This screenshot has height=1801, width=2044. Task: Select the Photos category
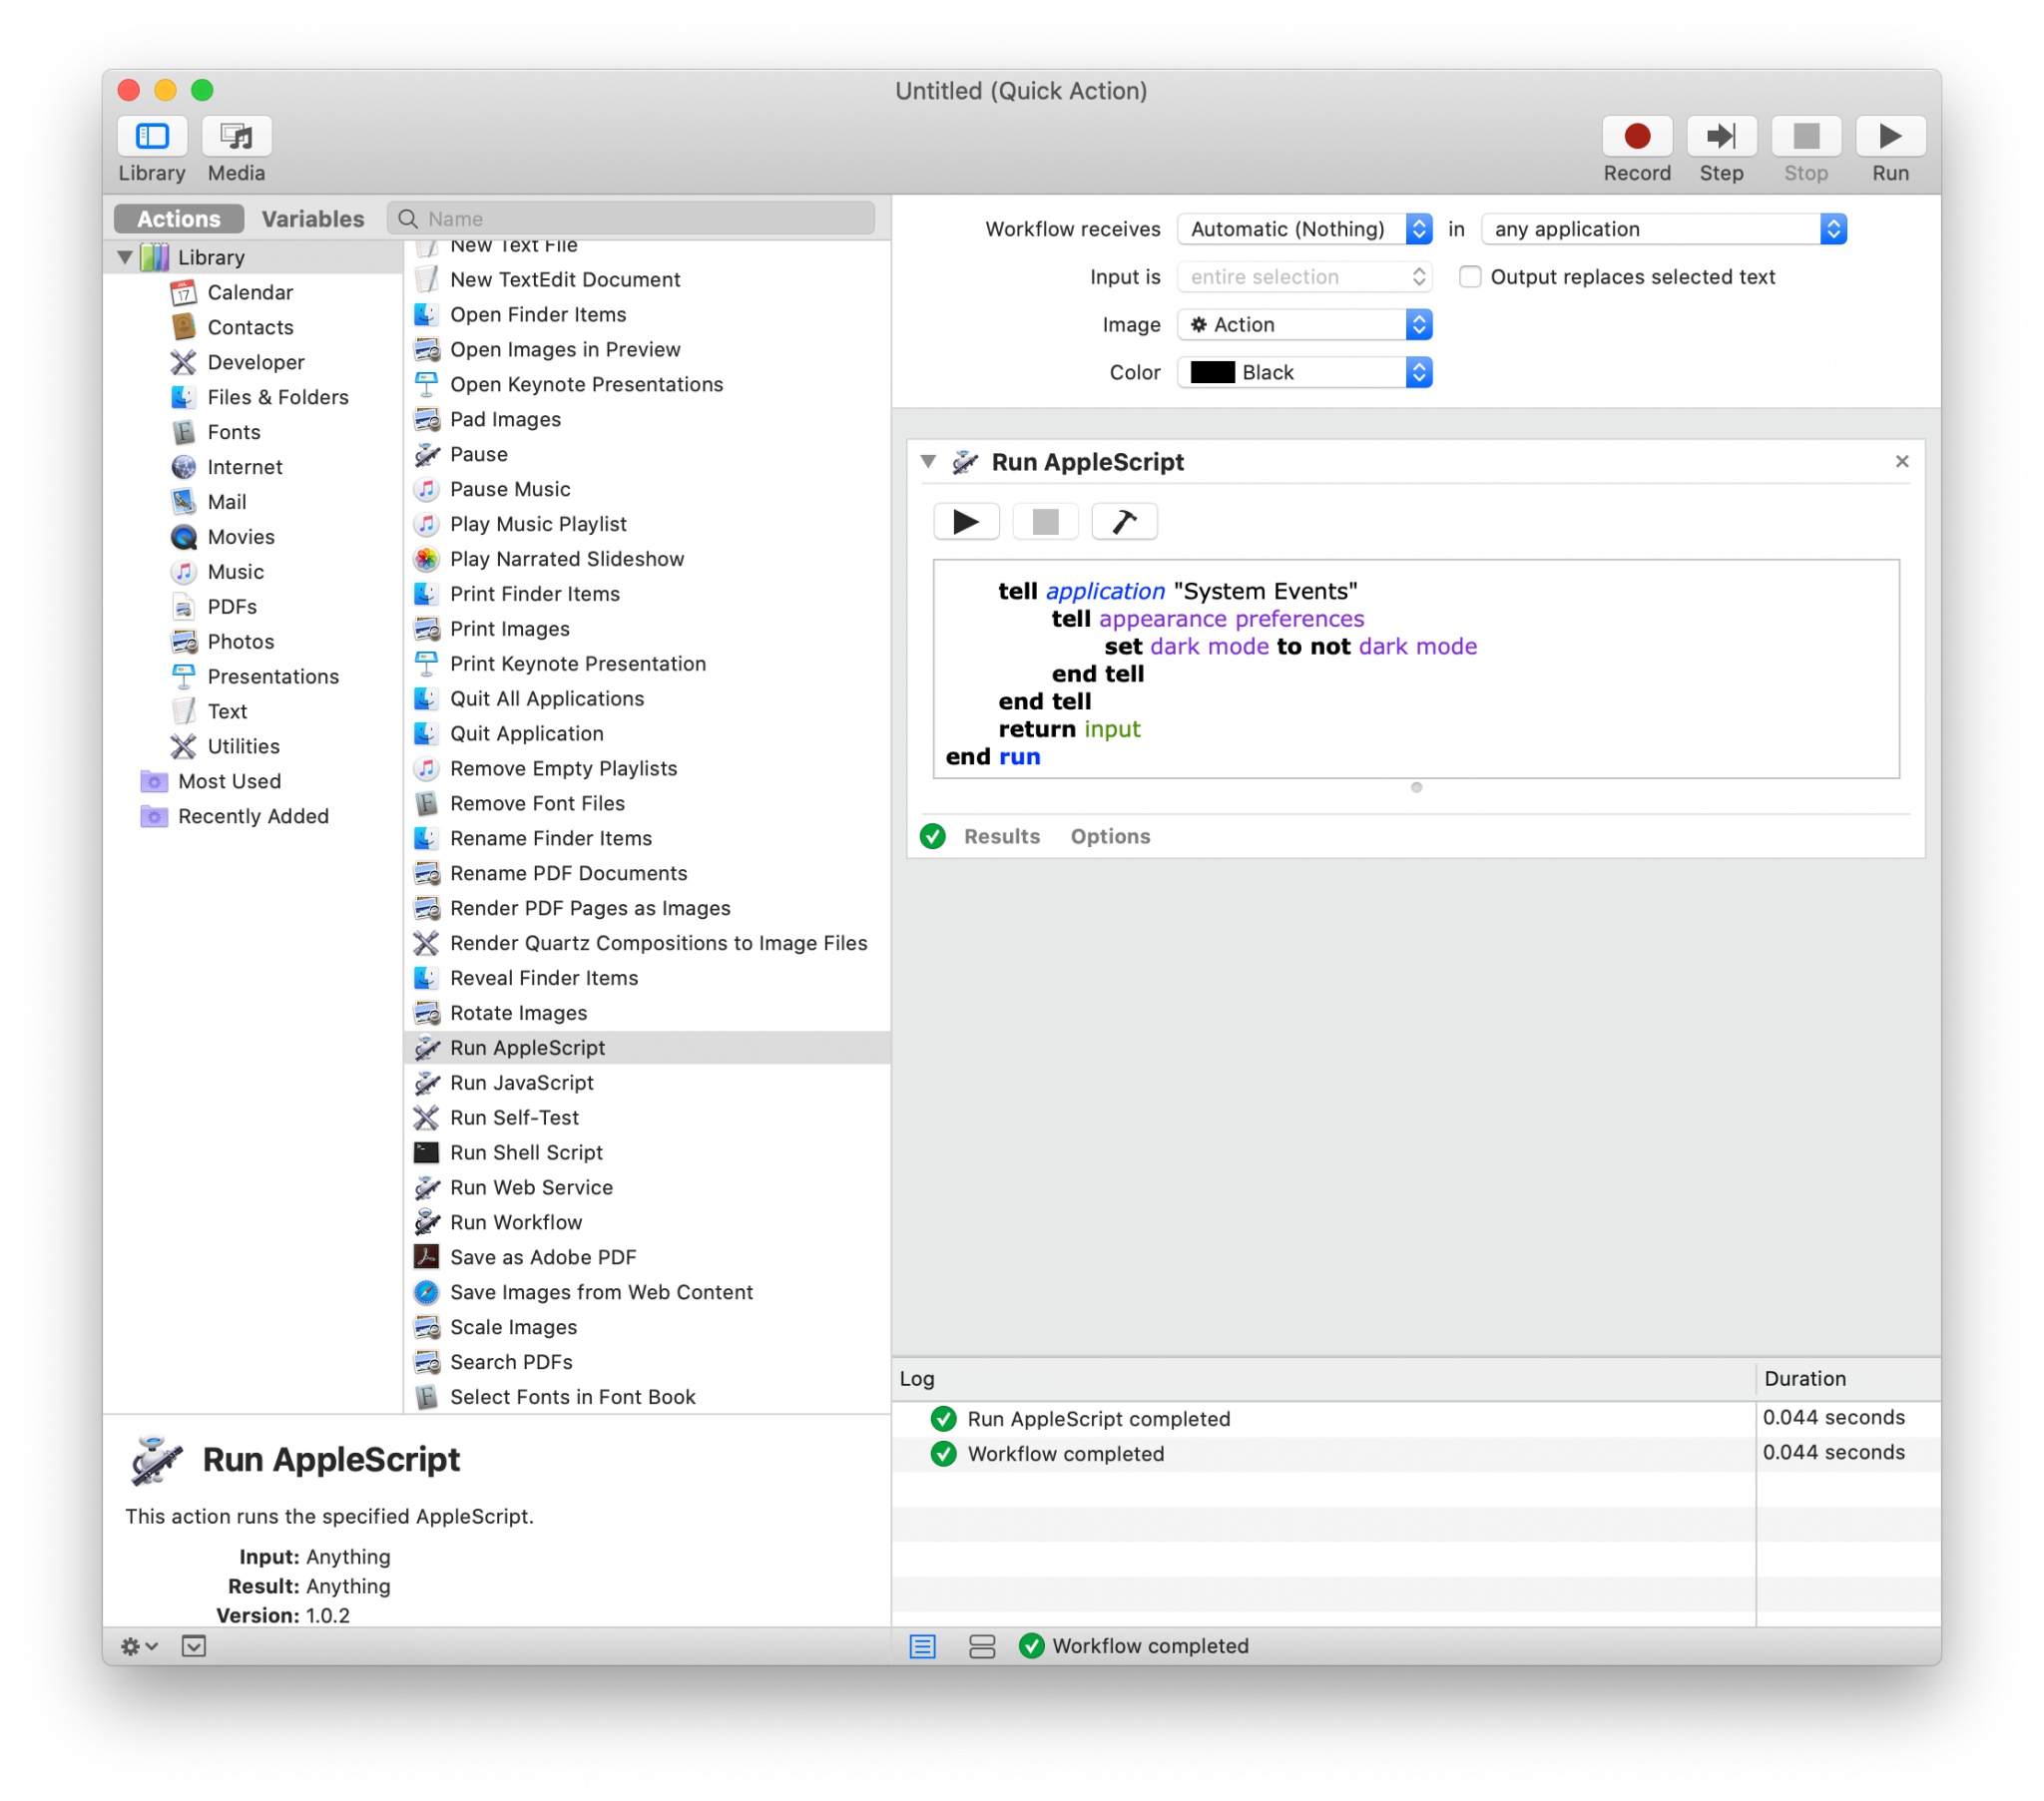[x=241, y=642]
